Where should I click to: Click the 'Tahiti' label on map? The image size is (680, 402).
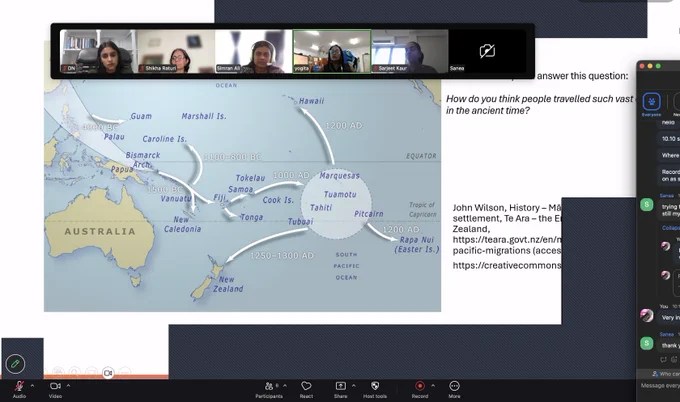321,208
